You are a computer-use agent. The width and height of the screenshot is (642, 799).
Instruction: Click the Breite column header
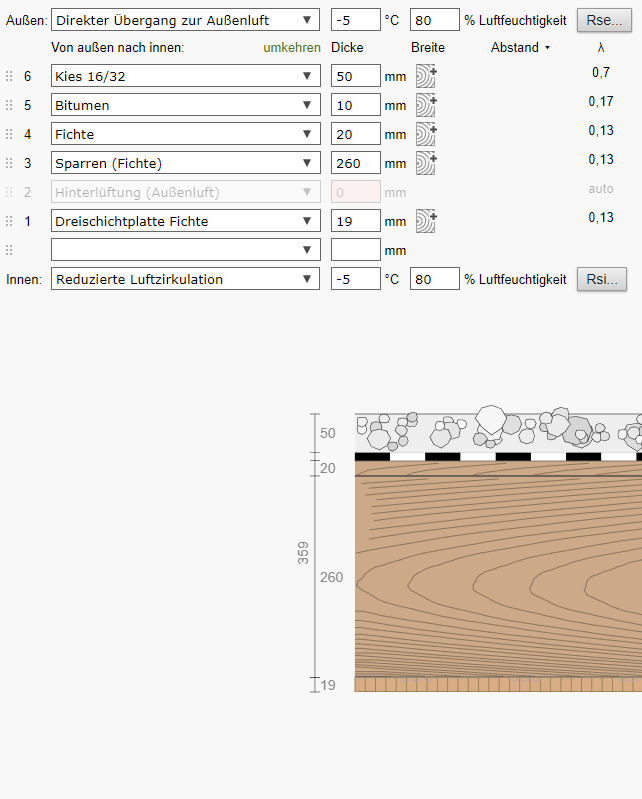click(x=428, y=47)
